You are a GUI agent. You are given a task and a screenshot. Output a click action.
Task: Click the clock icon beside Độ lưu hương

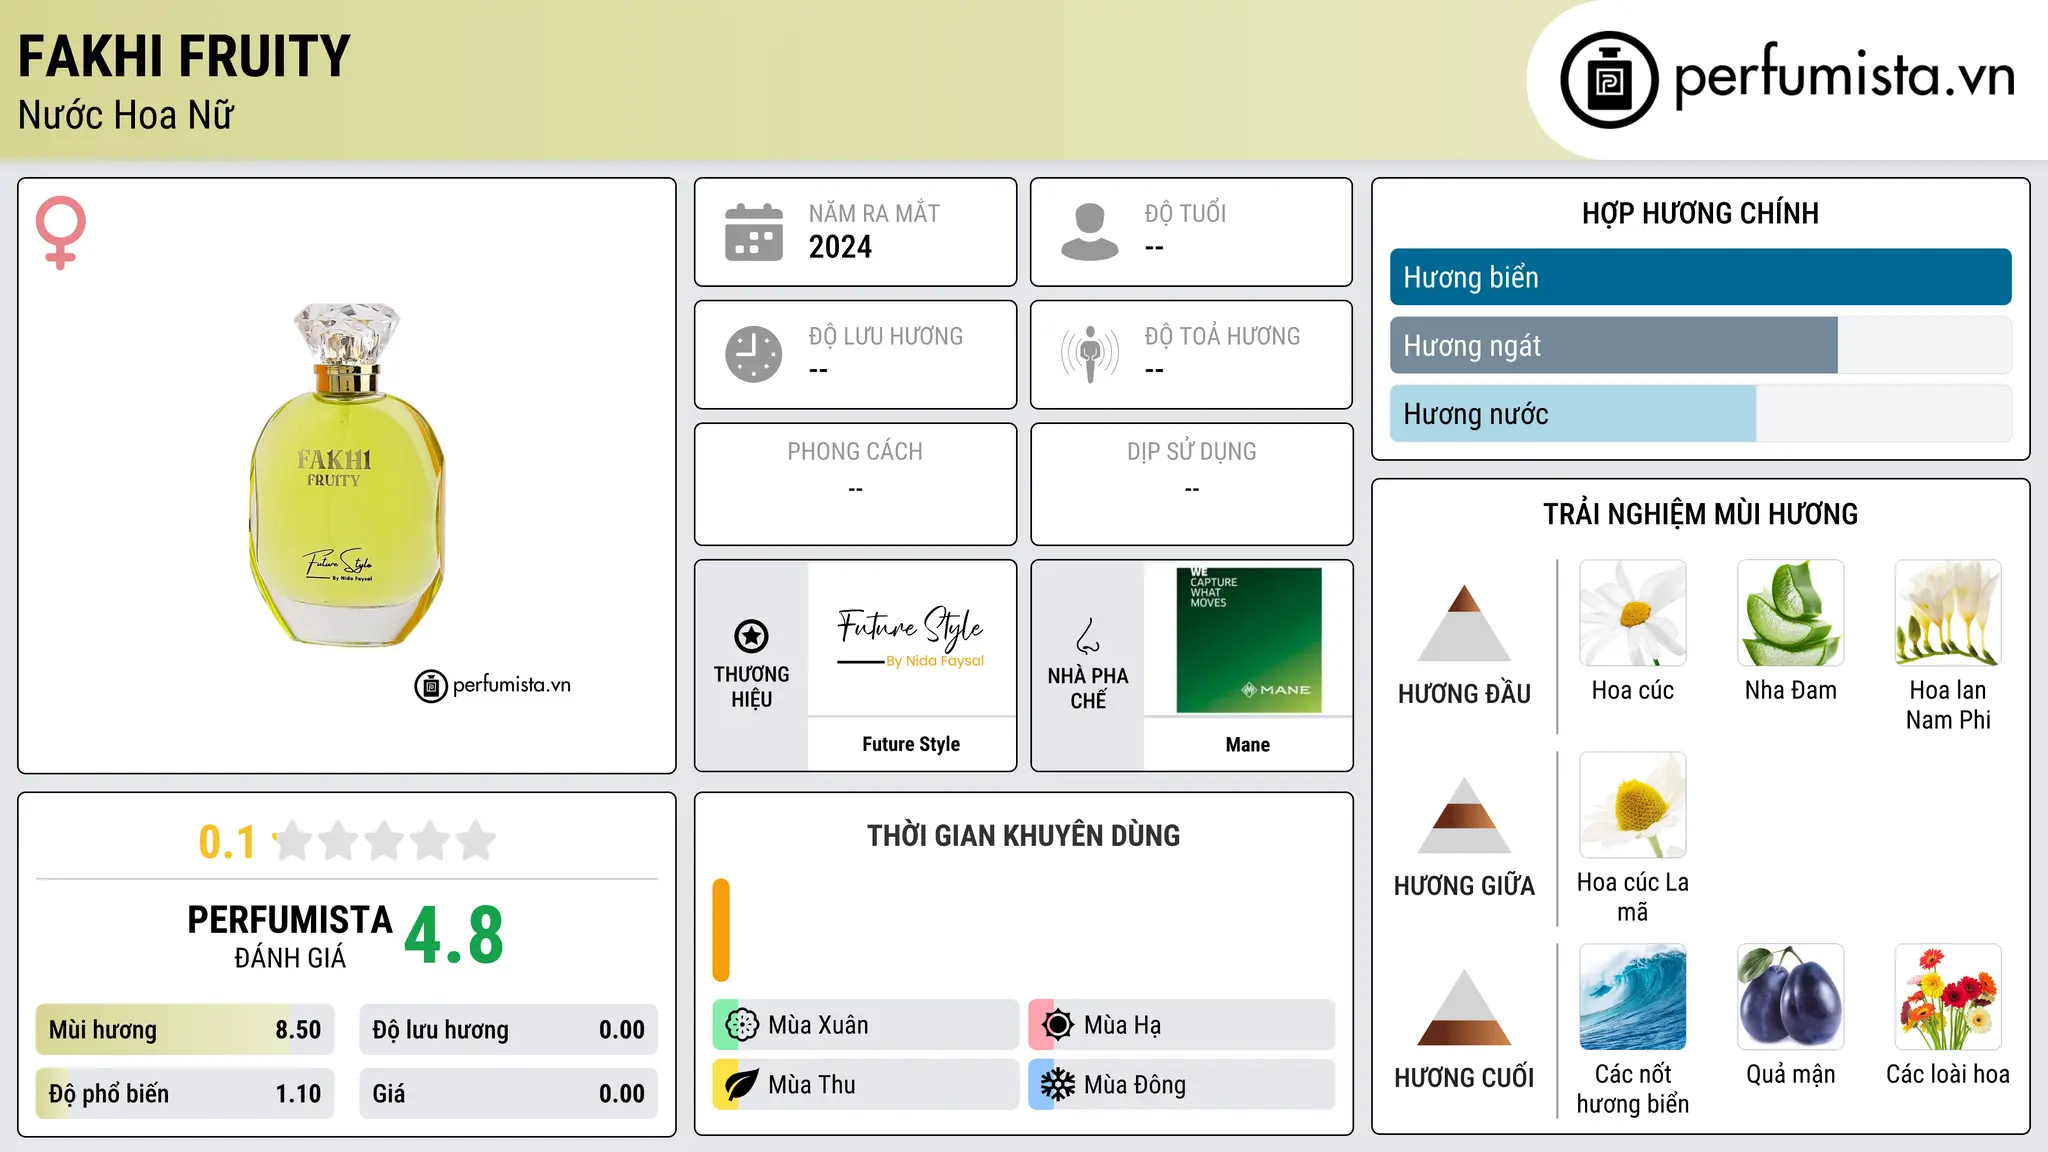[x=754, y=354]
